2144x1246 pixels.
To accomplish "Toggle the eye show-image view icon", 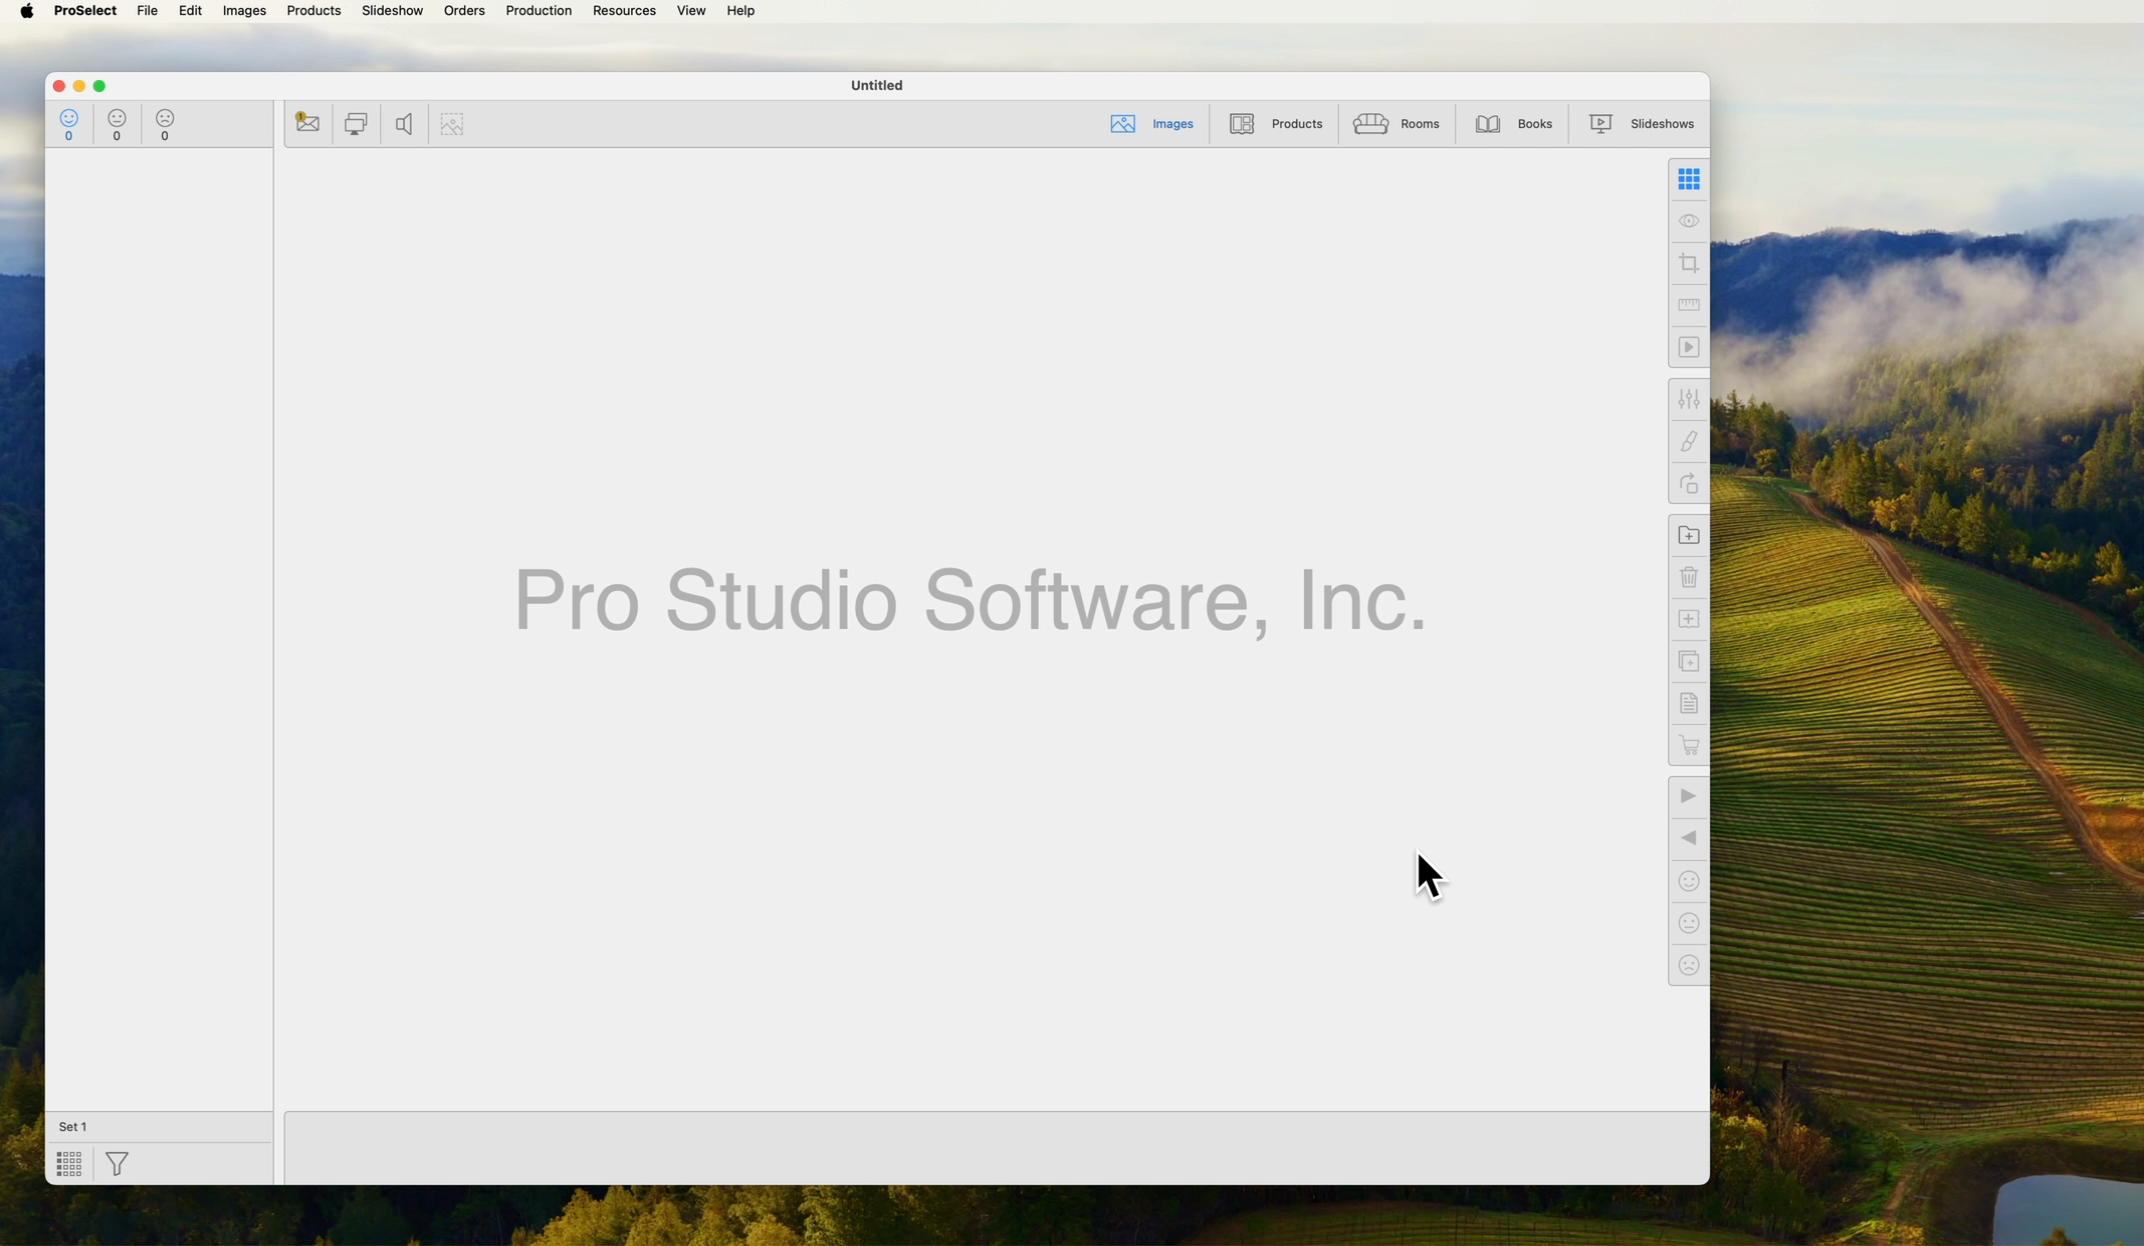I will coord(1688,221).
